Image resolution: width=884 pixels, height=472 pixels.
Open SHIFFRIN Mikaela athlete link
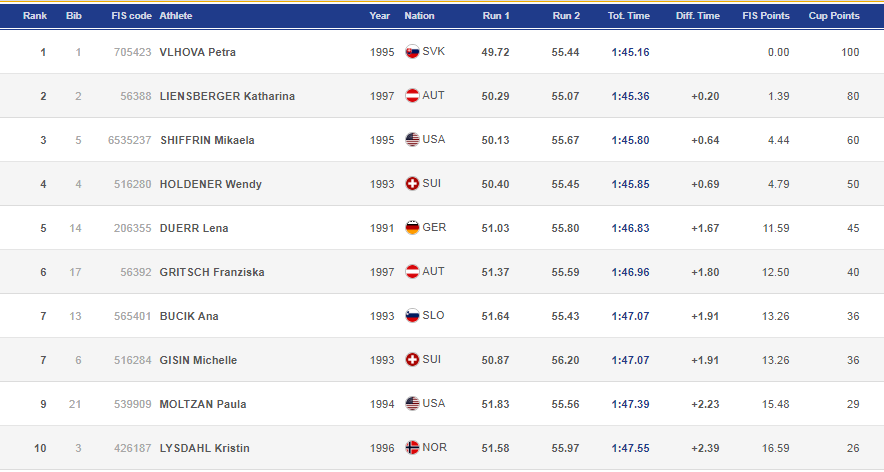(x=207, y=140)
